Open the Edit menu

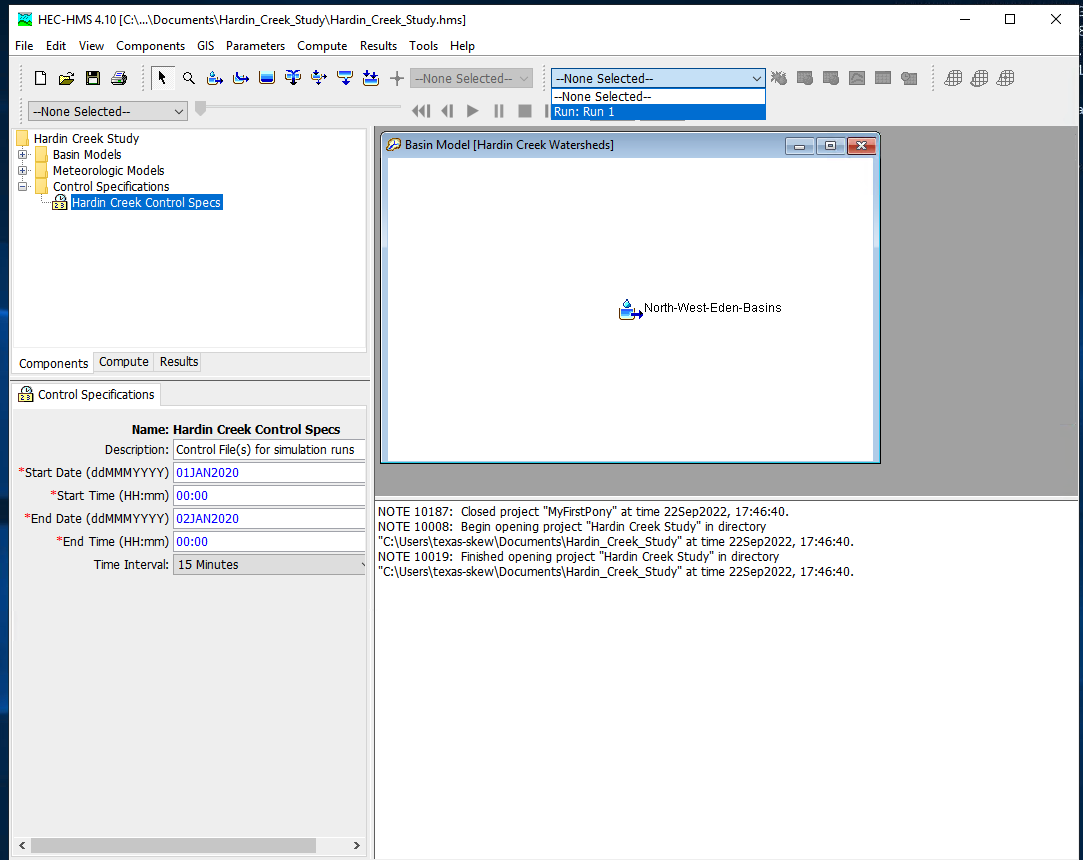click(x=56, y=46)
